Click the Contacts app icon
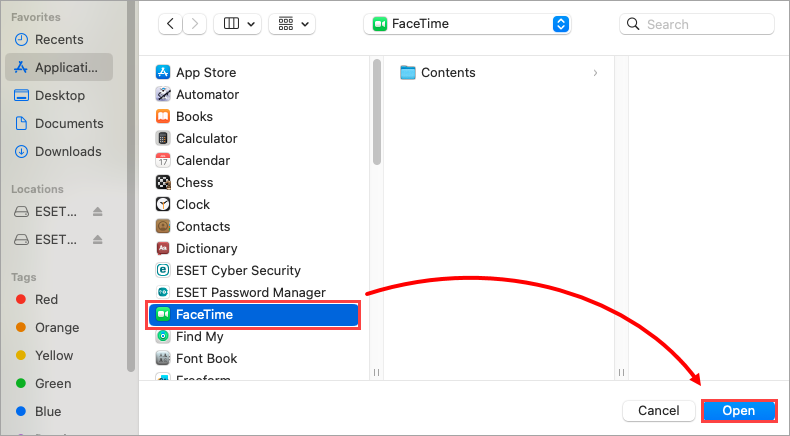Screen dimensions: 790x436 pos(163,226)
